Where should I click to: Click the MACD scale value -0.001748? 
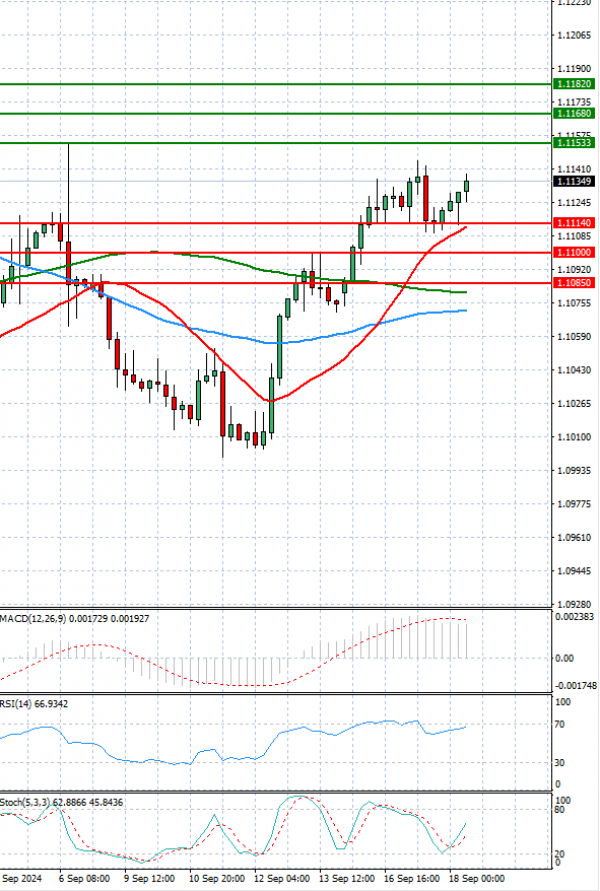[575, 686]
